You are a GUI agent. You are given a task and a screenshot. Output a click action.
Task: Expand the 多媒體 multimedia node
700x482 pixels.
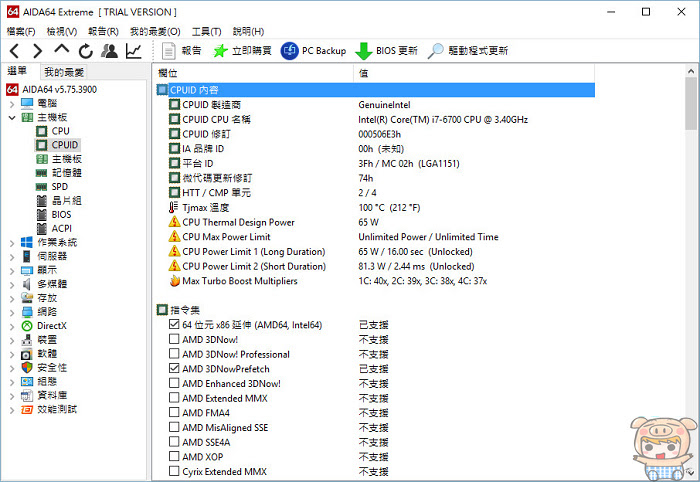12,285
